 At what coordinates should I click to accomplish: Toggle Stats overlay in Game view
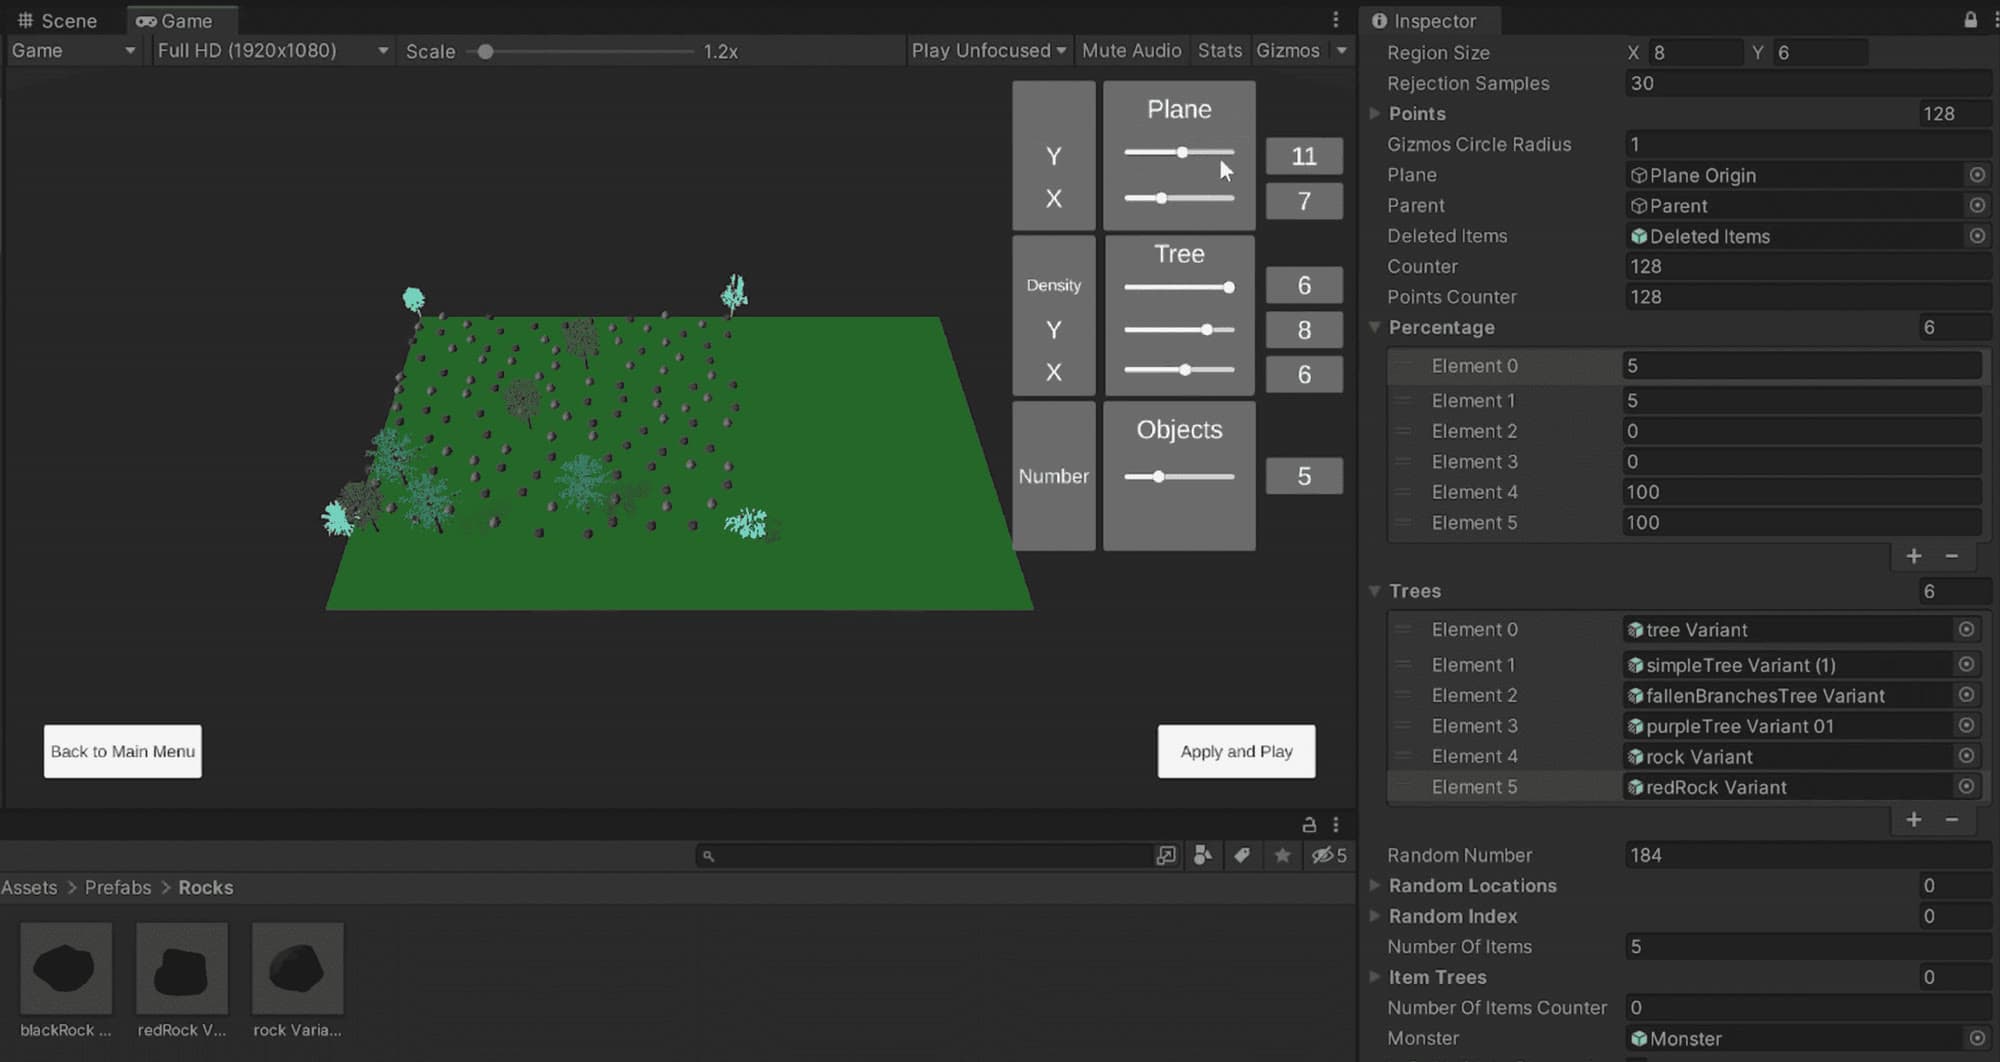coord(1220,50)
